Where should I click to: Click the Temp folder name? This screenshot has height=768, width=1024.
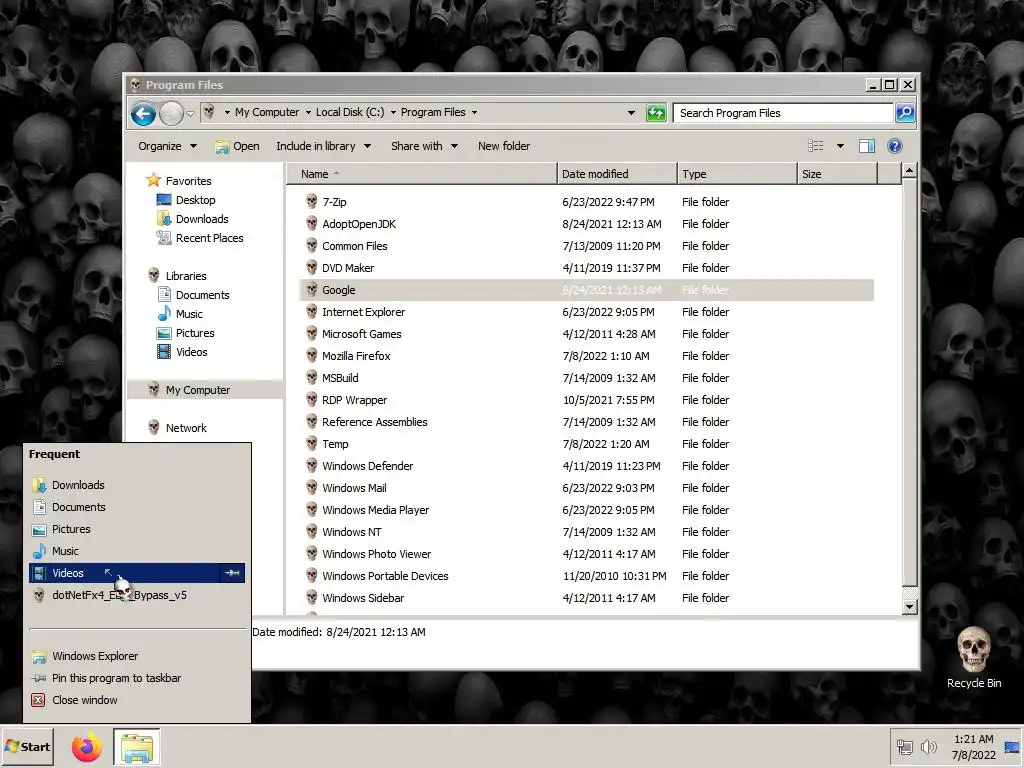coord(335,444)
